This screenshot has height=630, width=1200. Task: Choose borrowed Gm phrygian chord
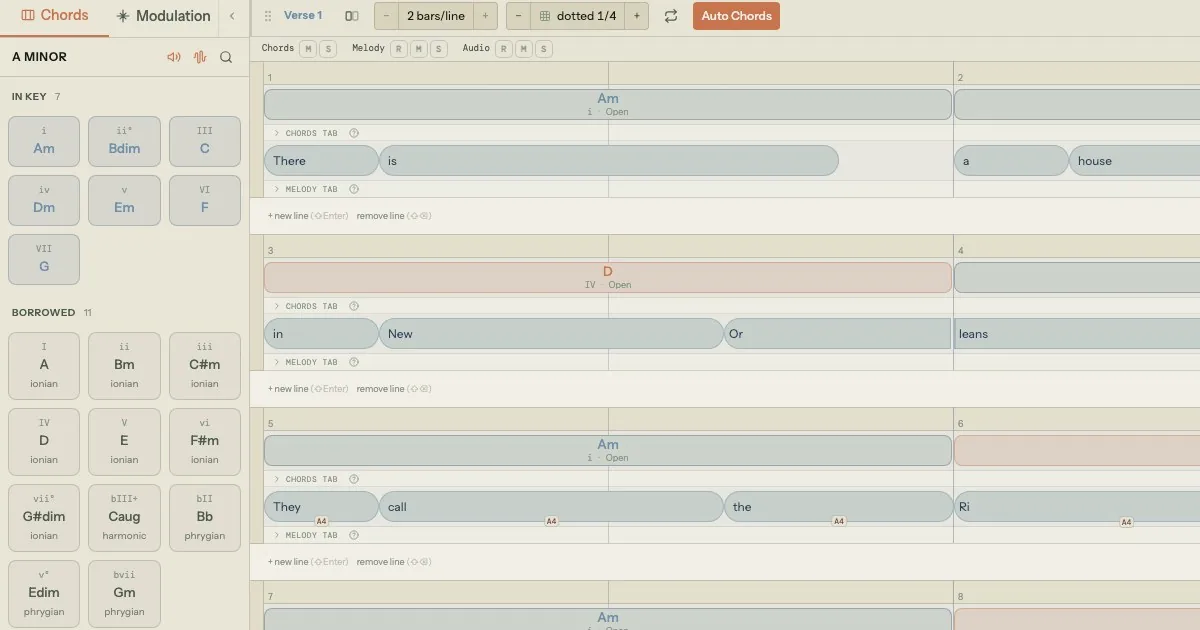click(x=124, y=594)
